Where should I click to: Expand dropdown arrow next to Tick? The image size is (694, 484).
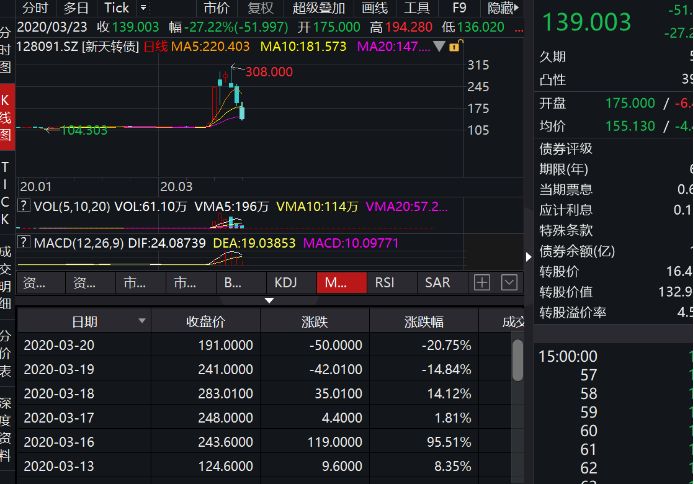141,8
